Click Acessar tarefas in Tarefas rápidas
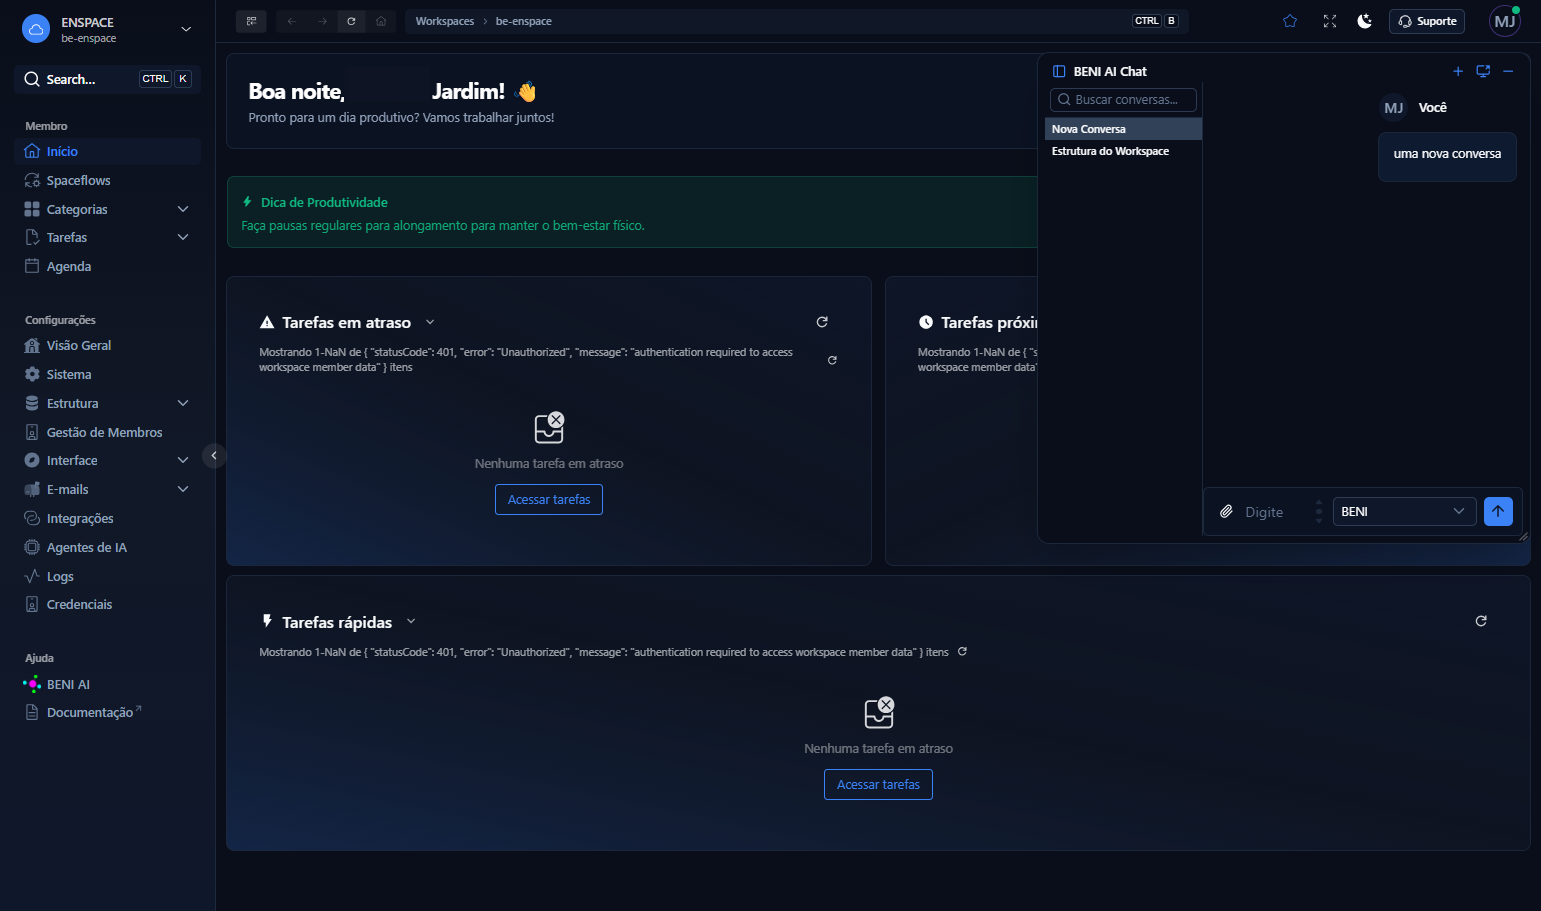Image resolution: width=1541 pixels, height=911 pixels. 878,784
